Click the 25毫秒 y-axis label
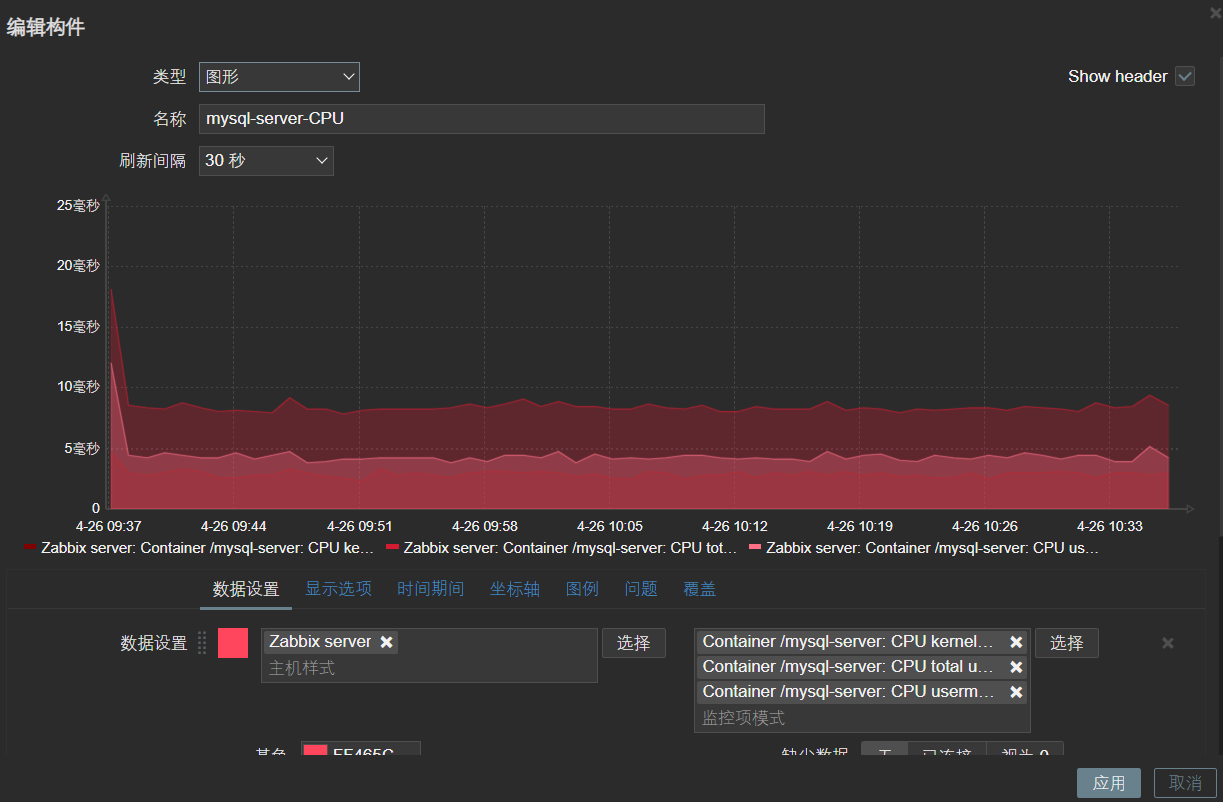Screen dimensions: 1223x802 click(x=79, y=205)
